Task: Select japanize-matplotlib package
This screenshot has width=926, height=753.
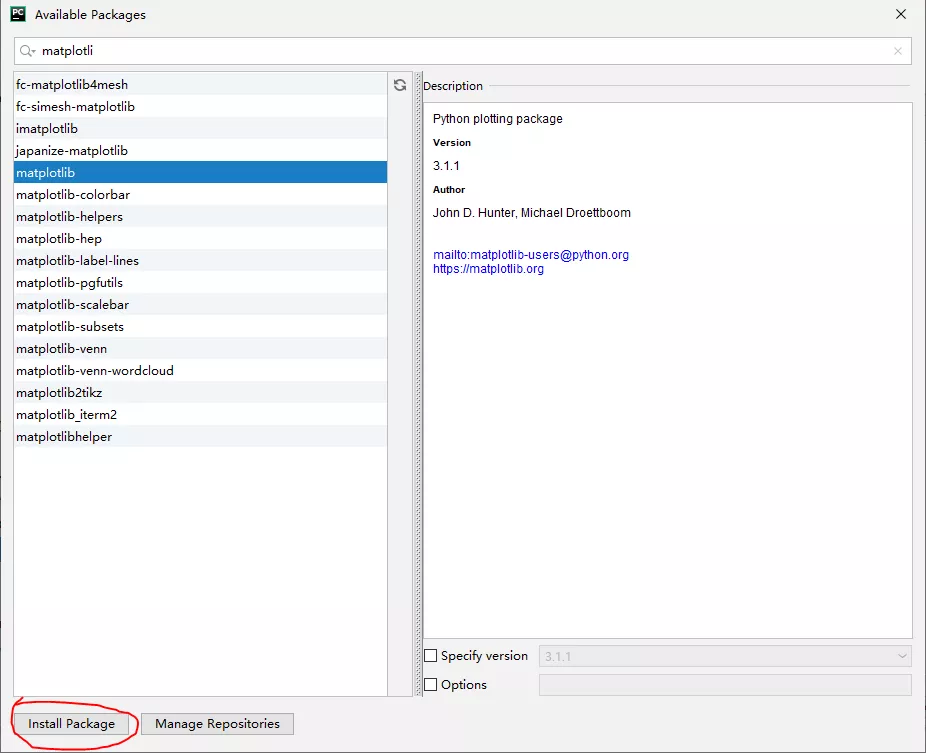Action: click(x=200, y=151)
